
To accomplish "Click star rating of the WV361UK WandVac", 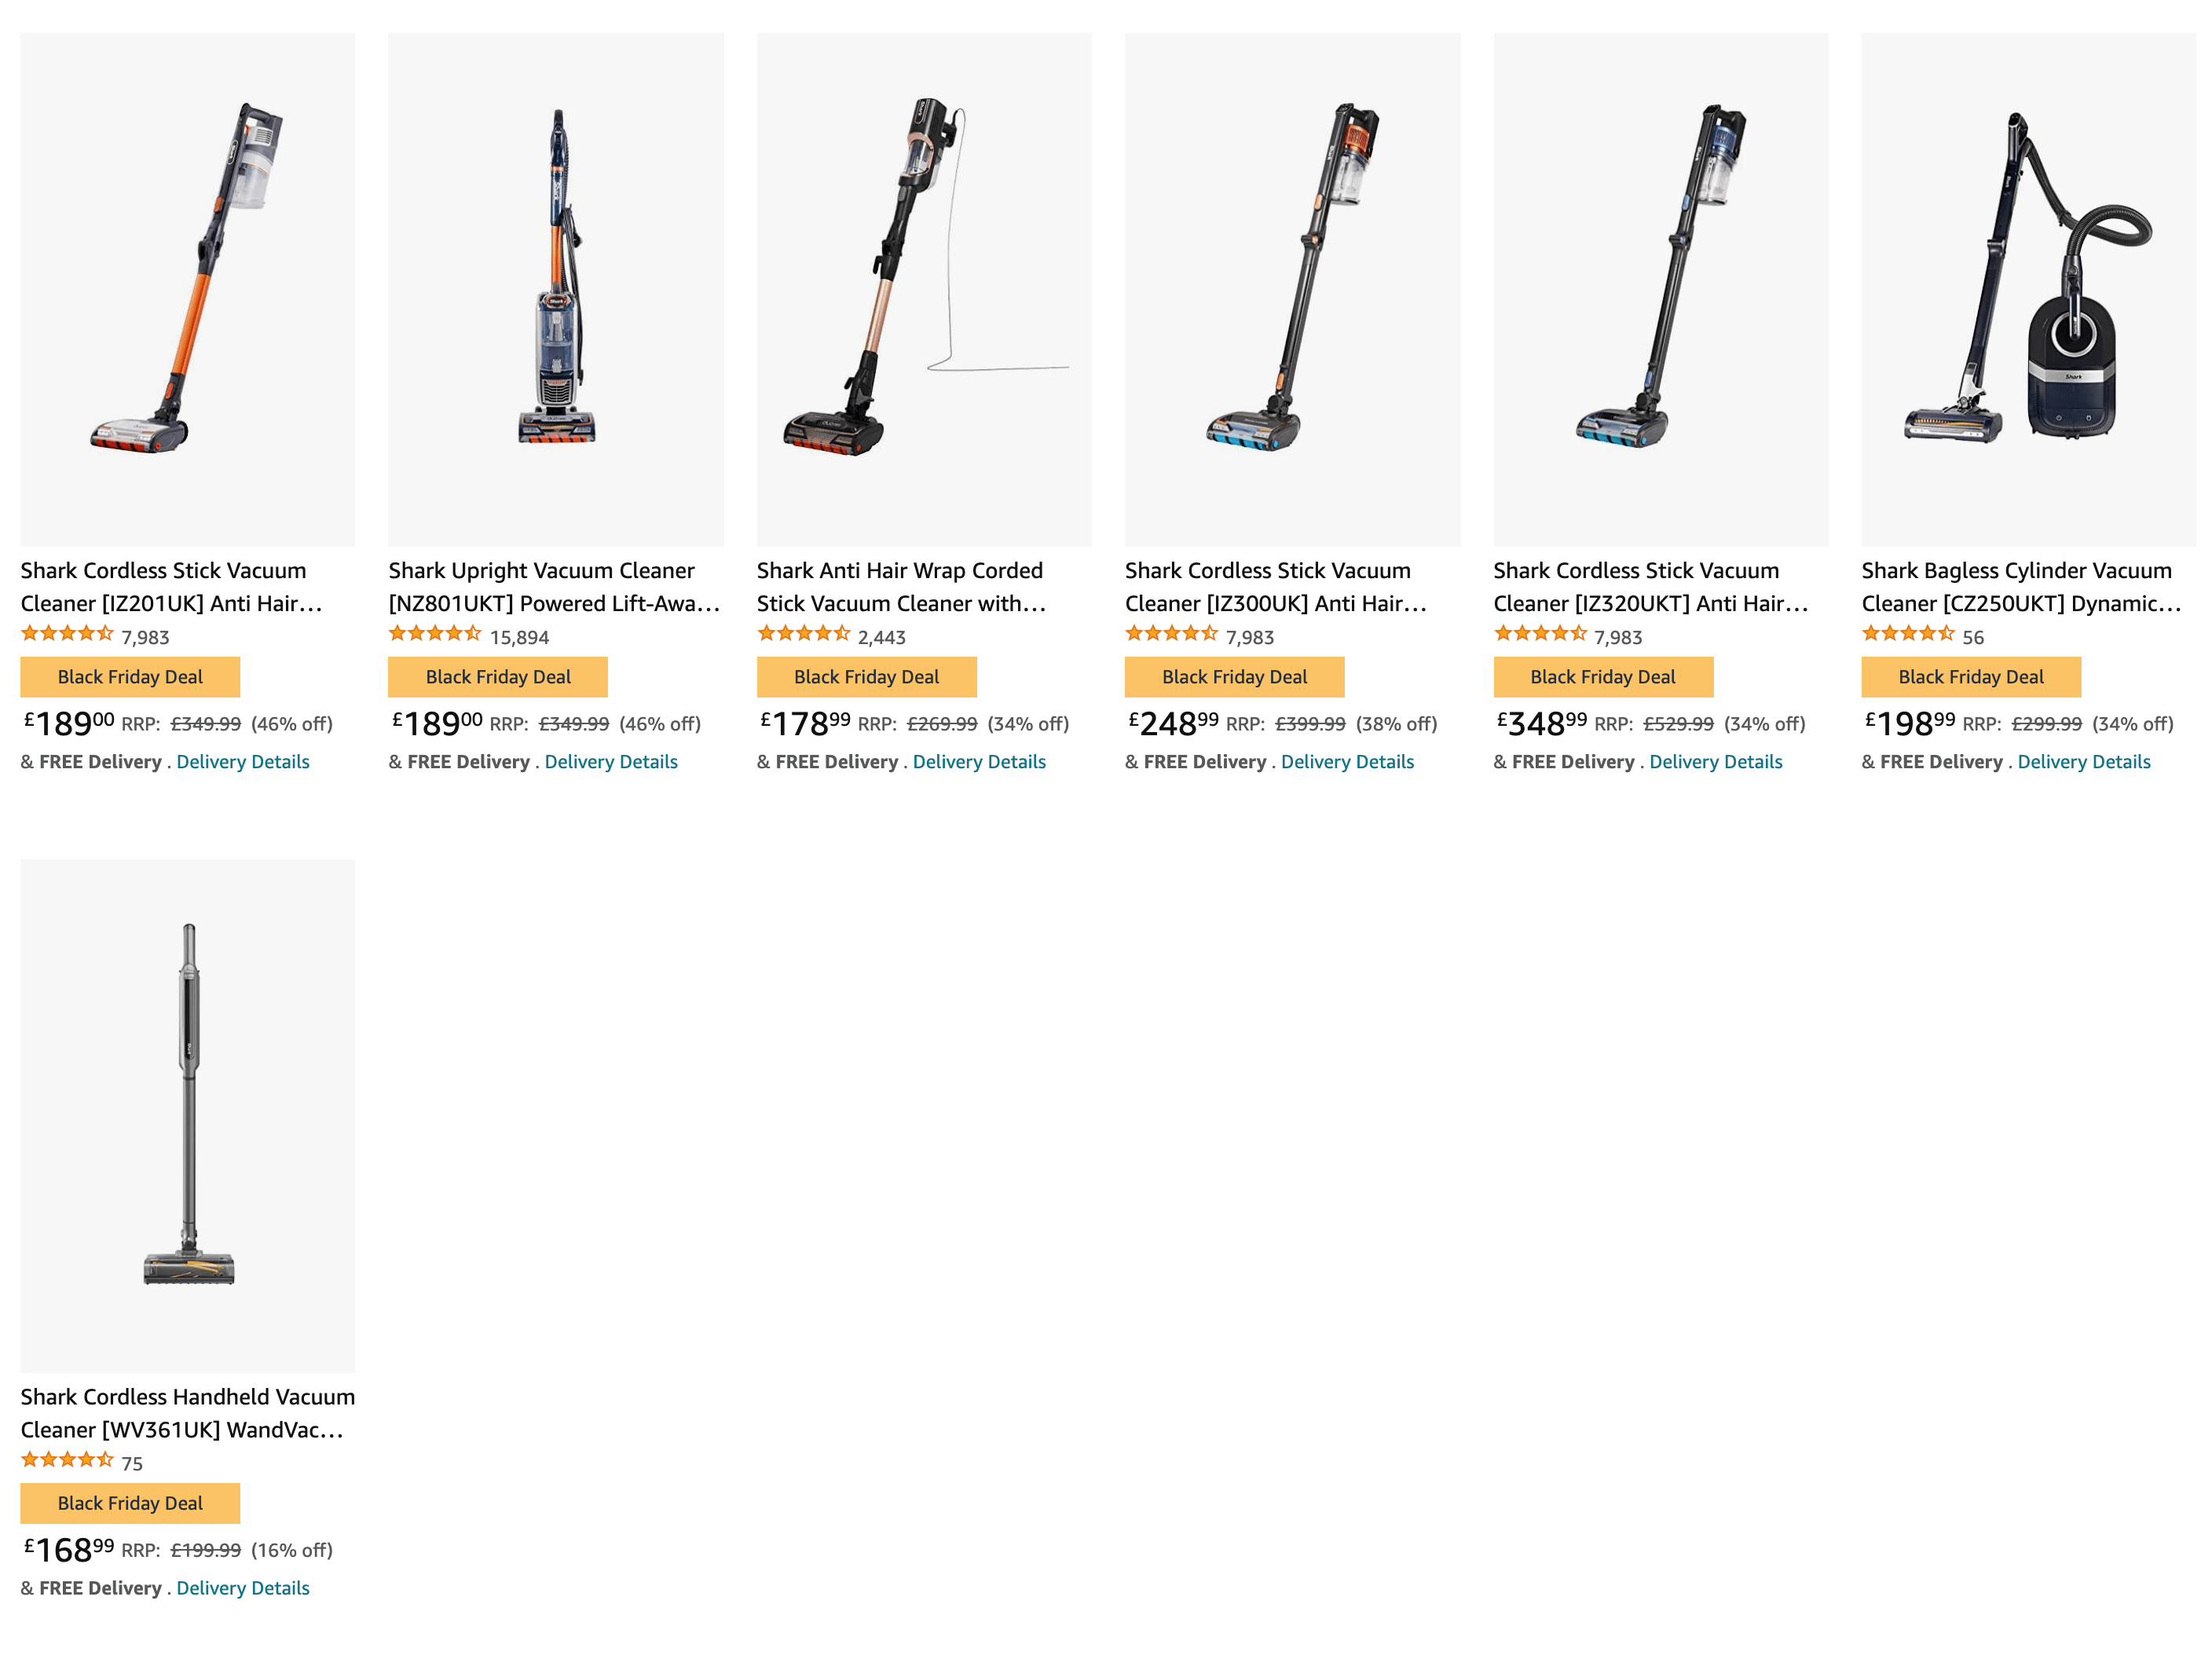I will [x=67, y=1460].
